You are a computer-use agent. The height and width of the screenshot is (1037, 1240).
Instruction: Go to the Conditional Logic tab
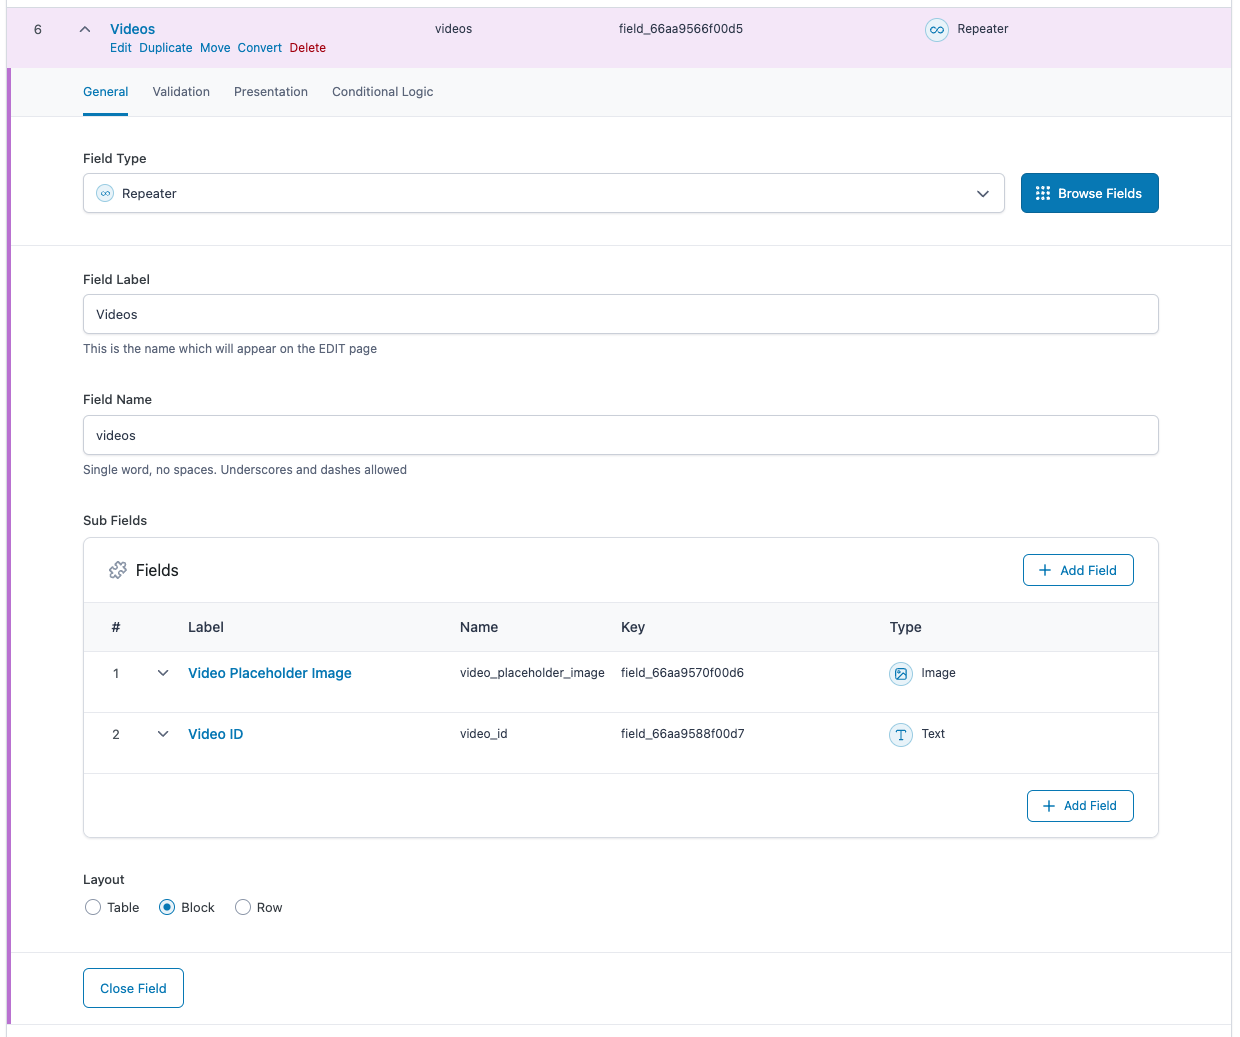pos(382,92)
